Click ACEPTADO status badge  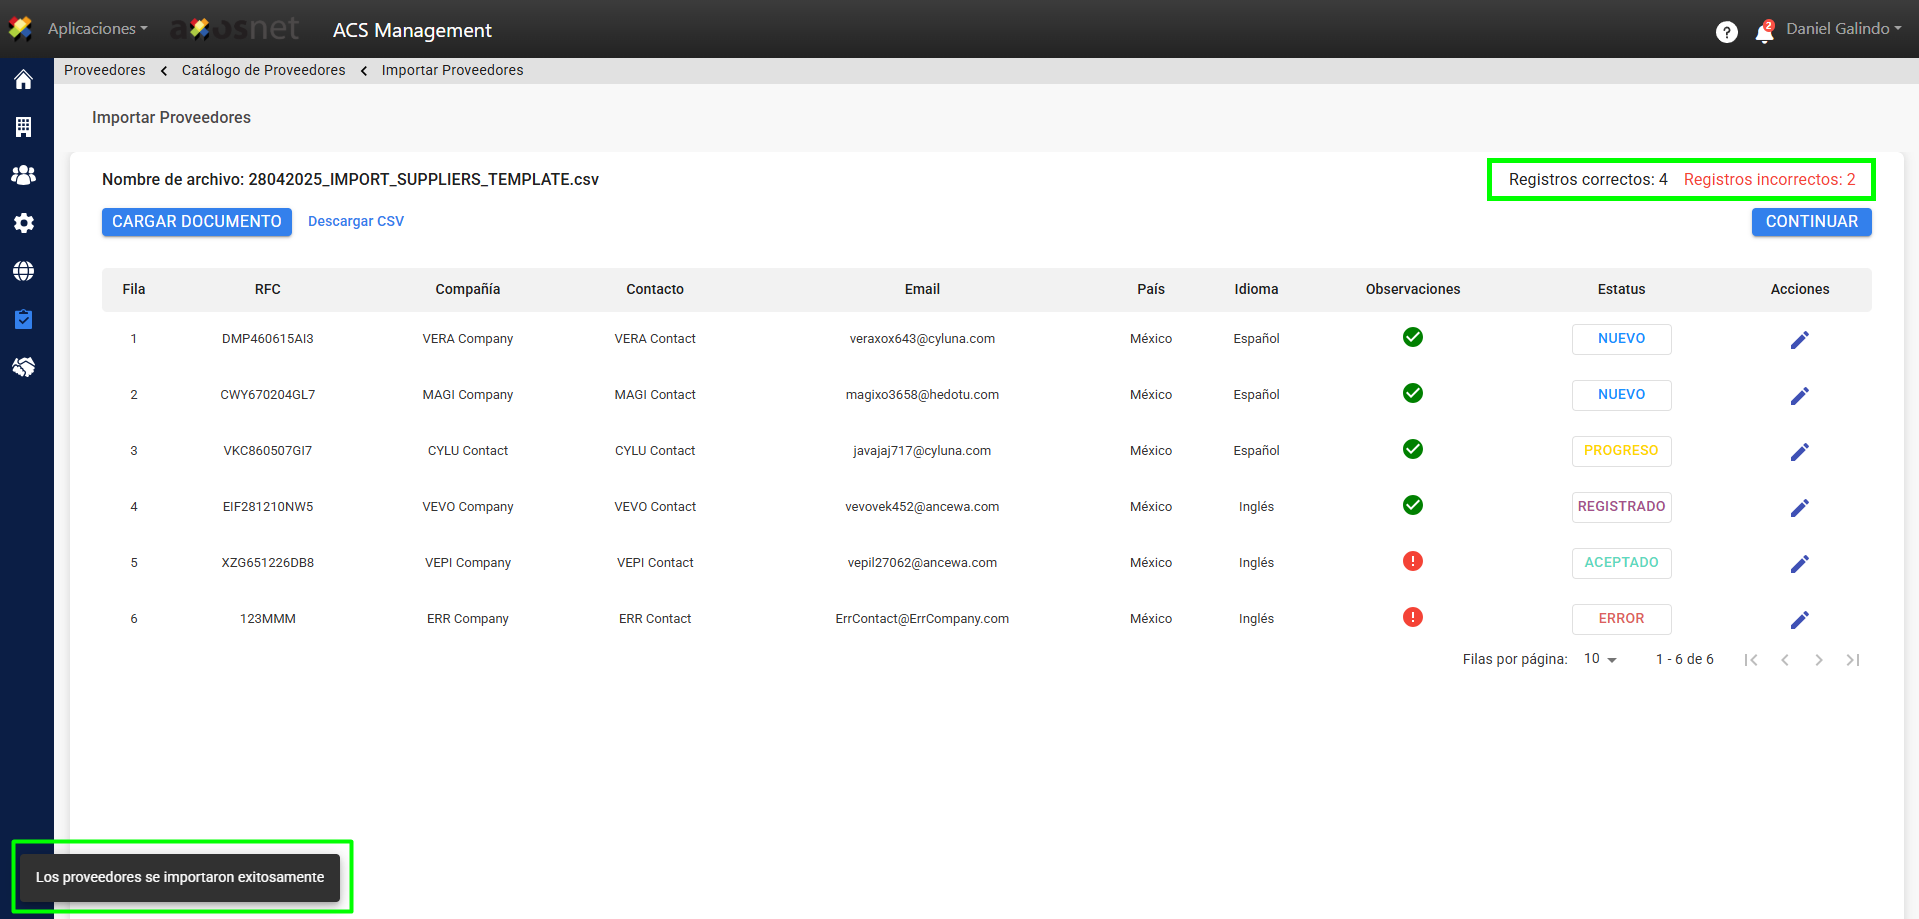pyautogui.click(x=1621, y=563)
